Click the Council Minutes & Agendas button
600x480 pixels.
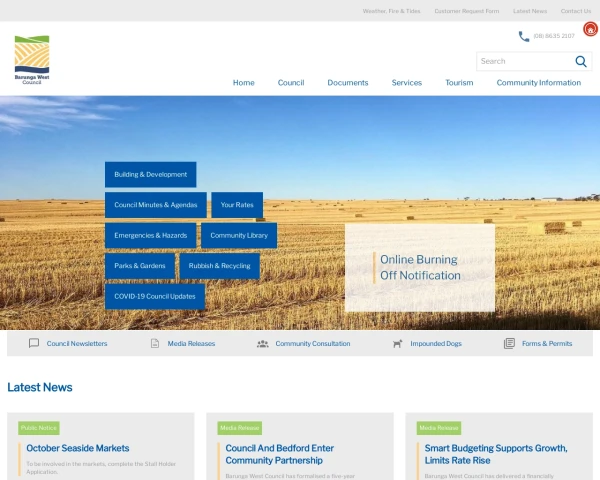156,205
